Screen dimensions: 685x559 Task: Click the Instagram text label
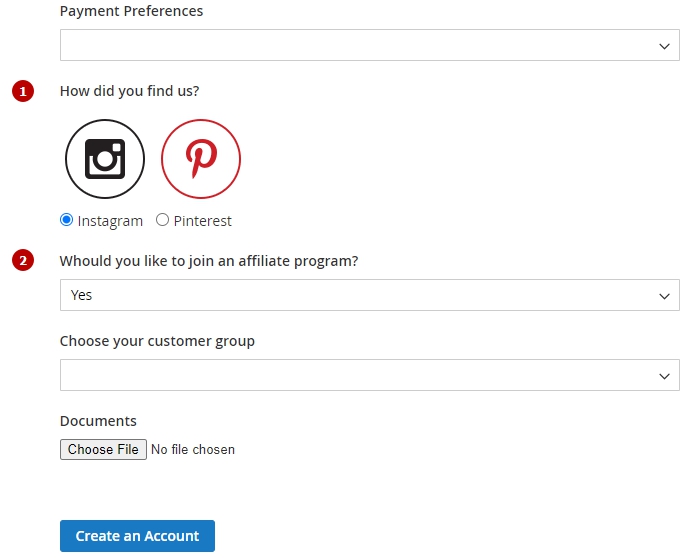110,221
